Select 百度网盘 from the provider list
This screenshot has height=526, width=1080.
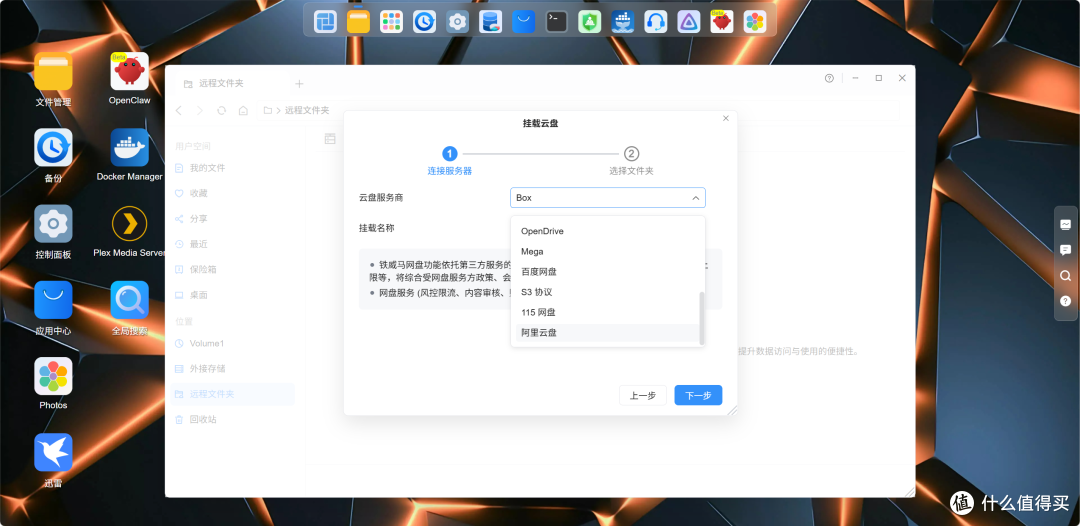(x=608, y=272)
